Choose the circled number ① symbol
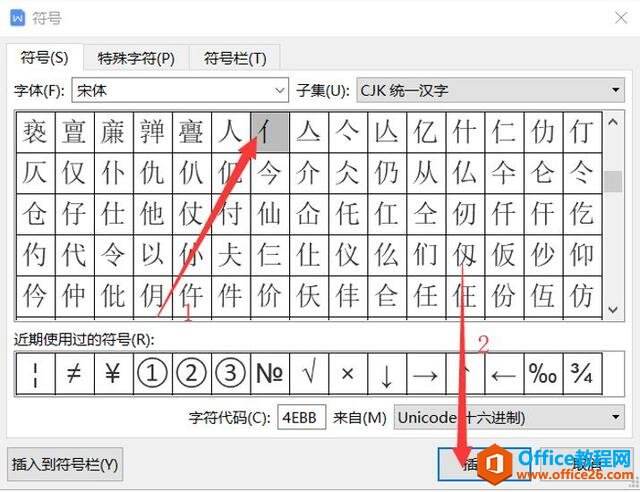640x492 pixels. (153, 374)
